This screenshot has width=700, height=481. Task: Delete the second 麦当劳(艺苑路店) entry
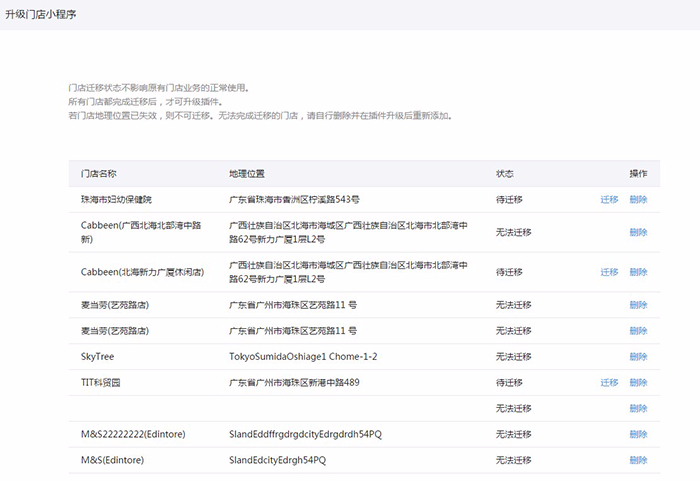pos(638,331)
